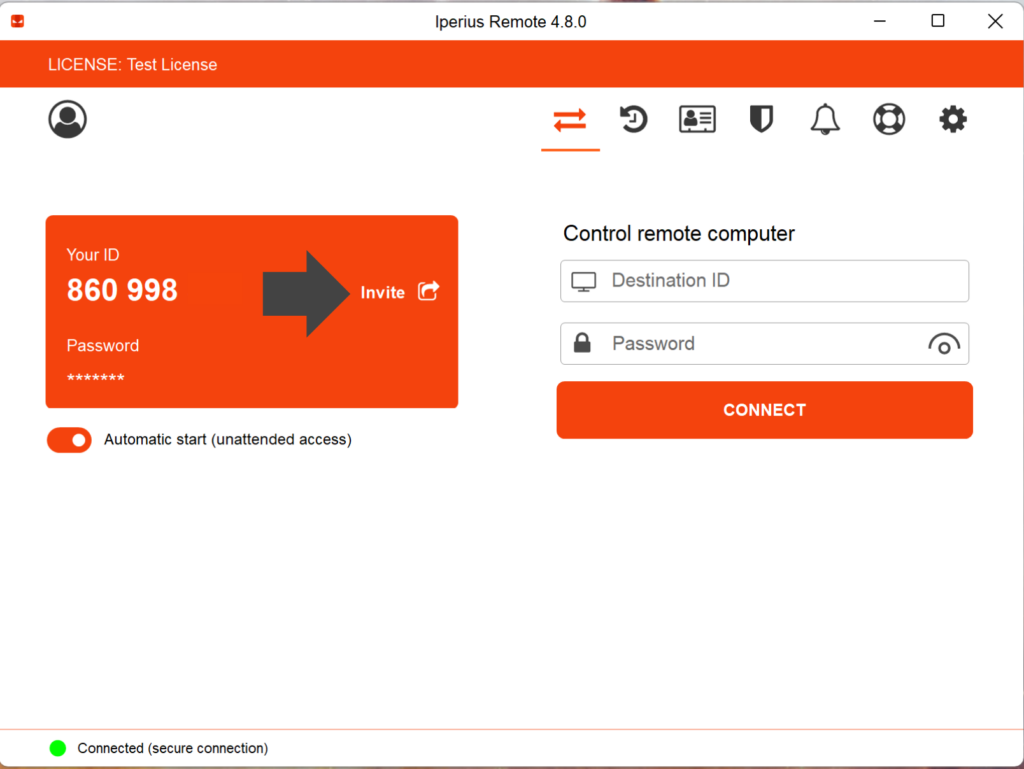Click Your ID number 860 998
1024x769 pixels.
tap(122, 290)
